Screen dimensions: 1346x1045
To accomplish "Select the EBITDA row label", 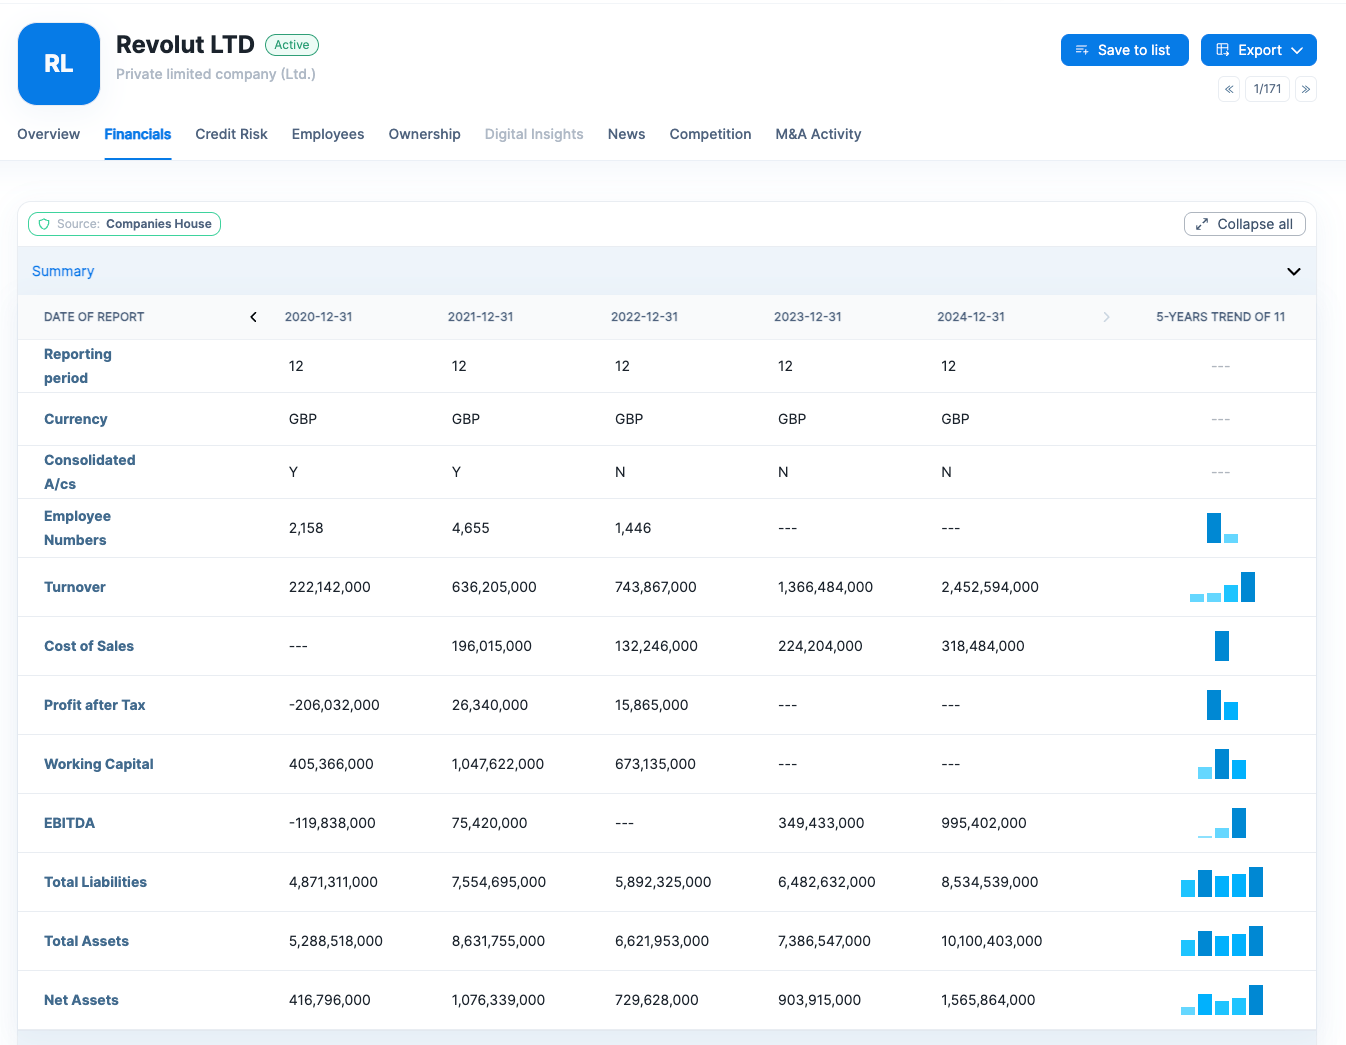I will [x=70, y=823].
